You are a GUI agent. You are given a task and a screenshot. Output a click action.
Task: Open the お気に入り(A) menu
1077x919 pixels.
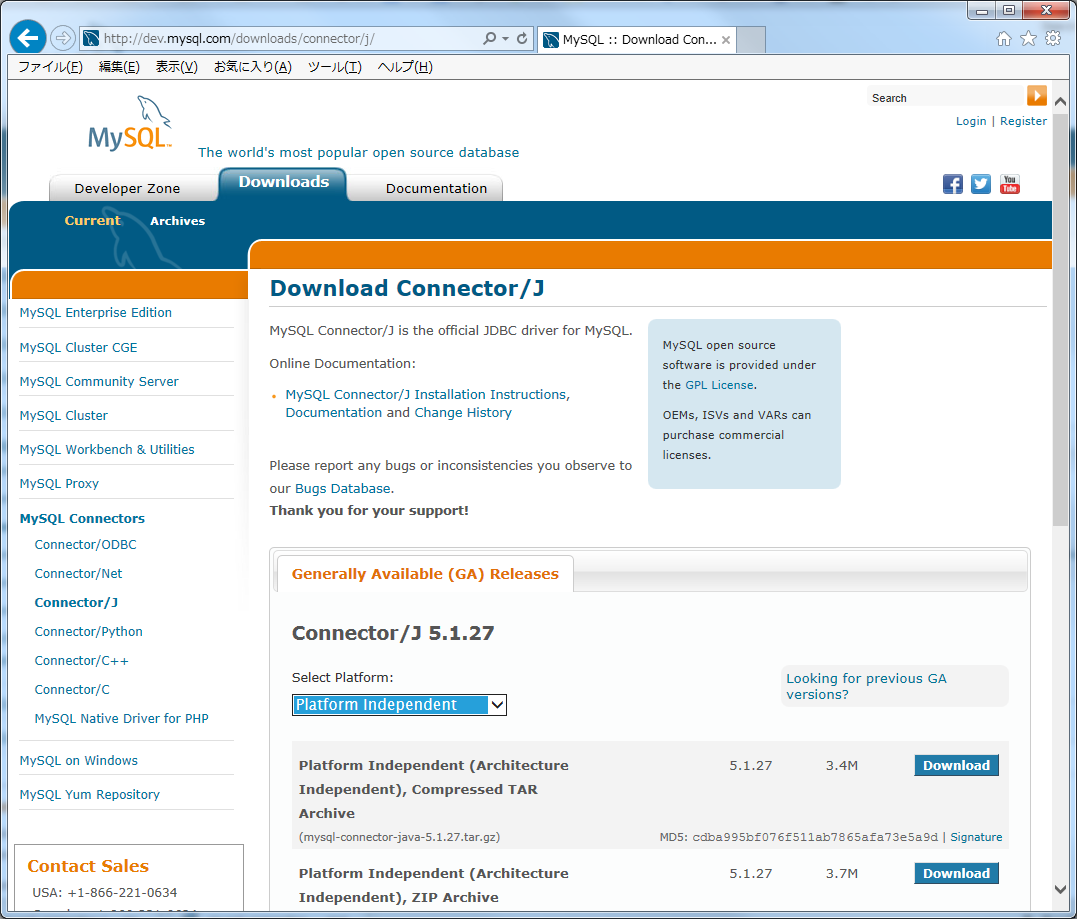pyautogui.click(x=253, y=67)
